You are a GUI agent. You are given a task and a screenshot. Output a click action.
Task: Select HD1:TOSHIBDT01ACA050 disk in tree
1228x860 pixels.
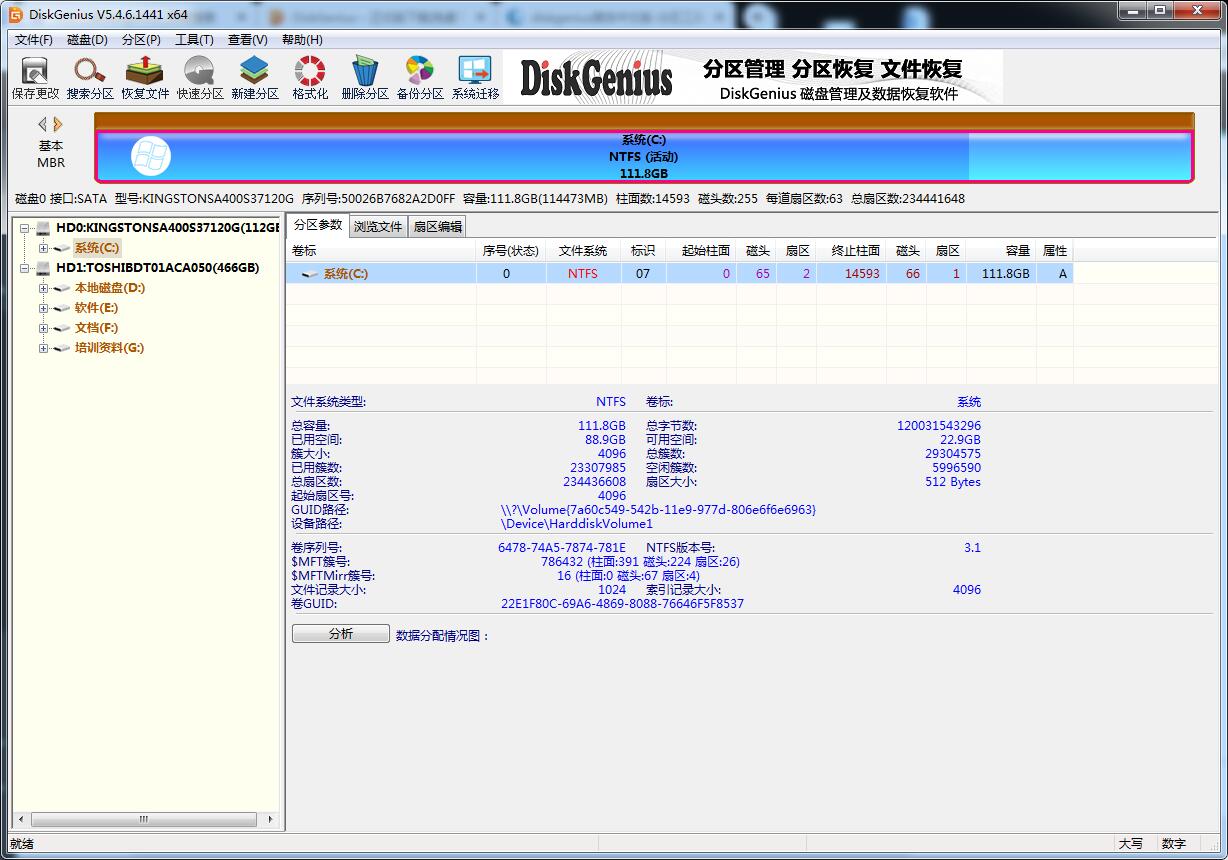(x=157, y=268)
